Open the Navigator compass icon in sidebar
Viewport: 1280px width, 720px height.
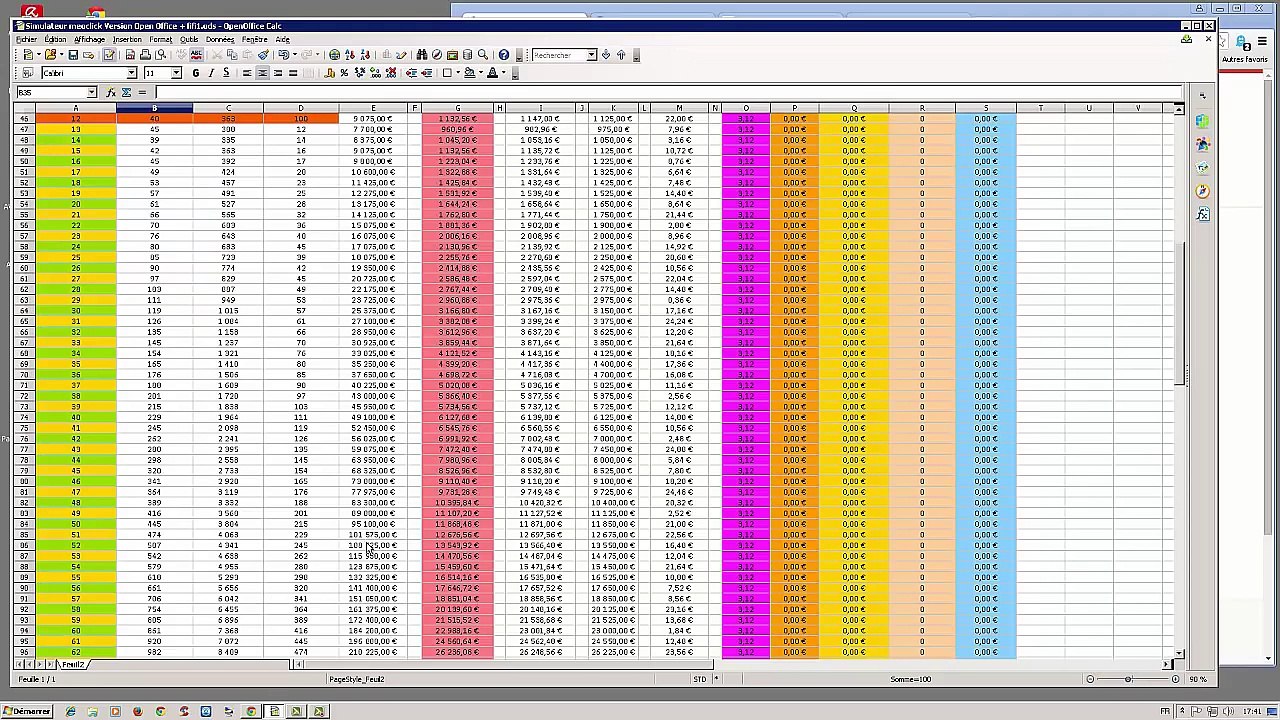click(1202, 191)
